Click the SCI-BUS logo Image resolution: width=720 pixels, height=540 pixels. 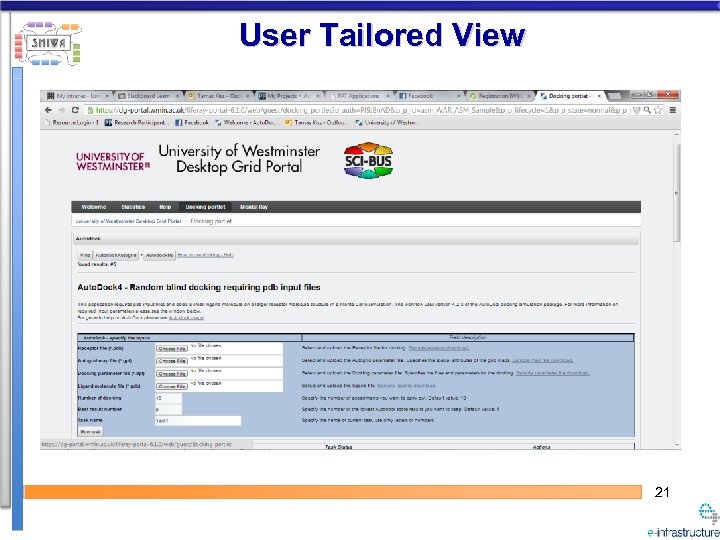368,160
